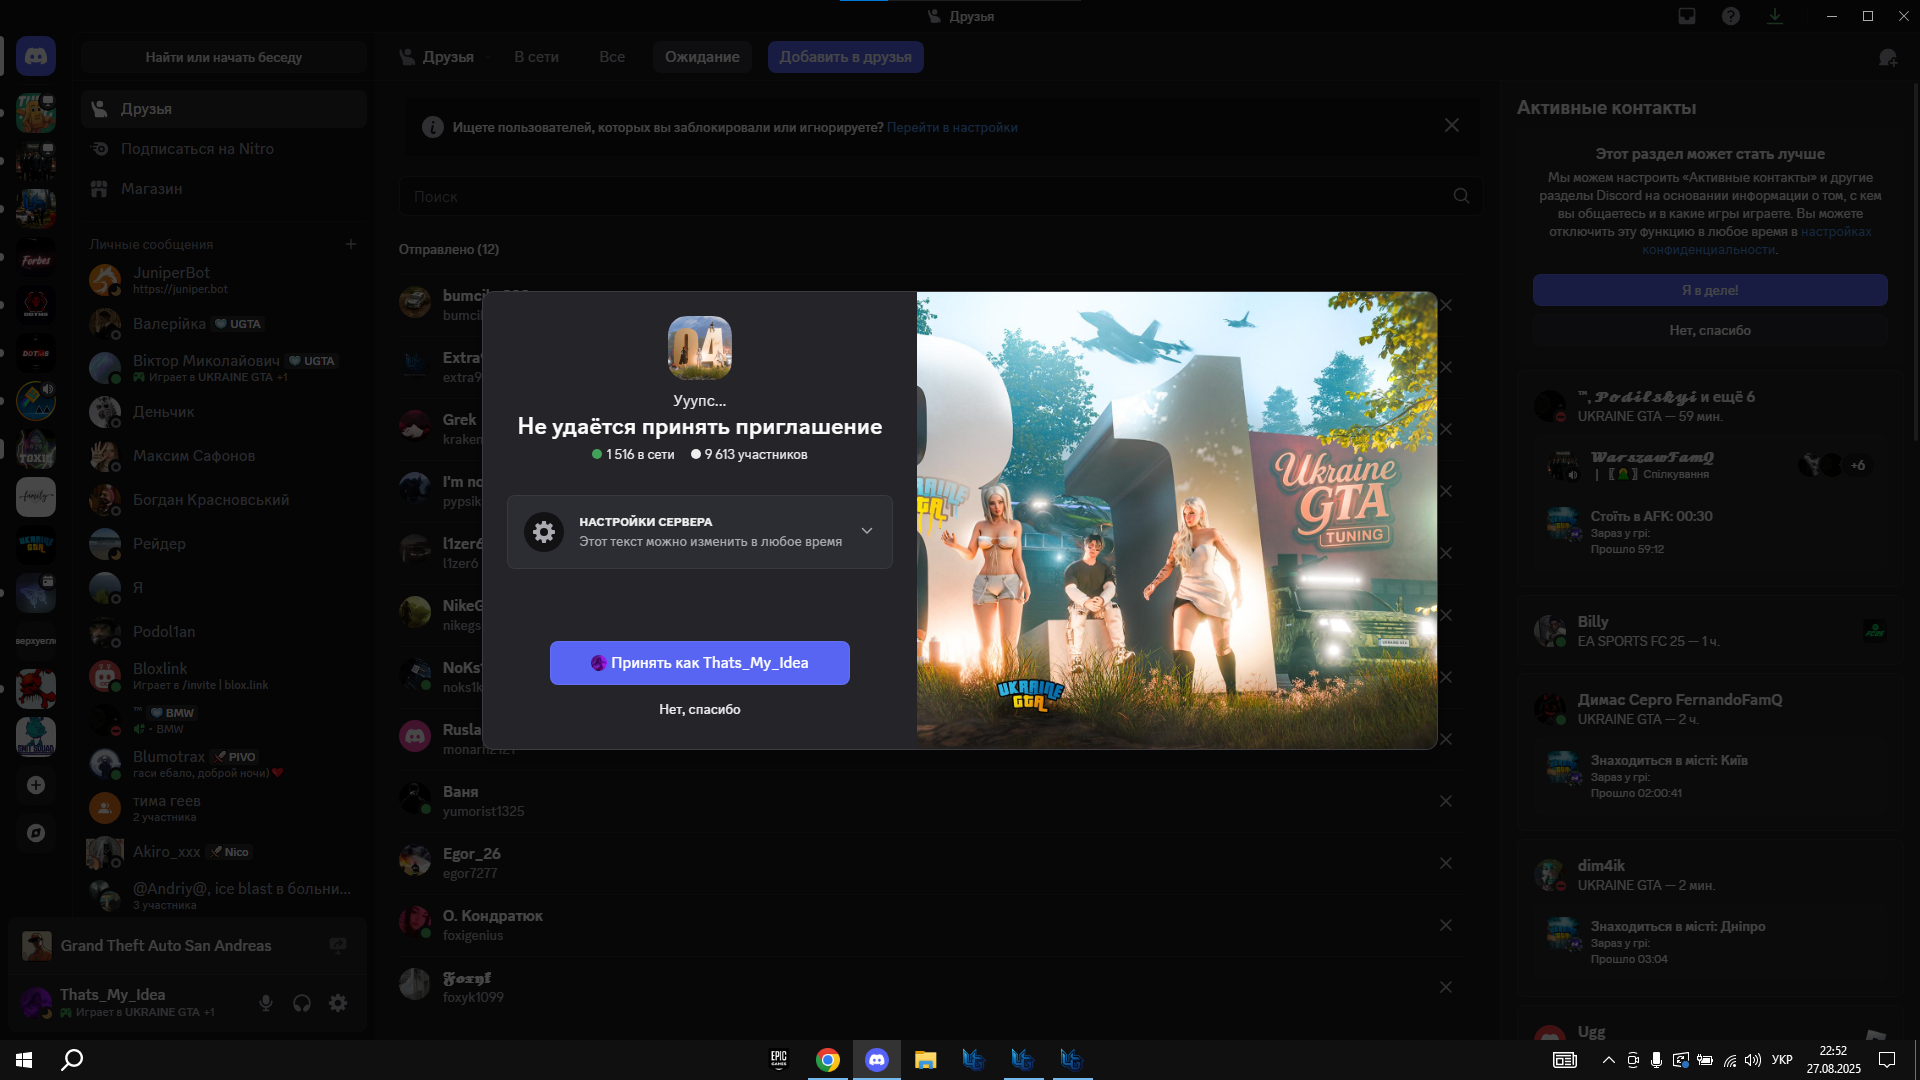
Task: Open "Найти или начать беседу" search box
Action: [224, 57]
